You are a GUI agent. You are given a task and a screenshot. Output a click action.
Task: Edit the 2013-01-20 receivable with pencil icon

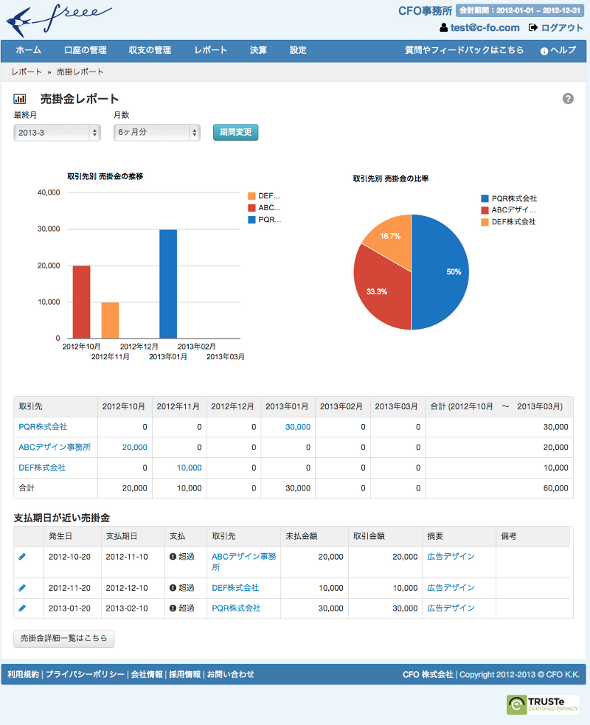[x=22, y=608]
